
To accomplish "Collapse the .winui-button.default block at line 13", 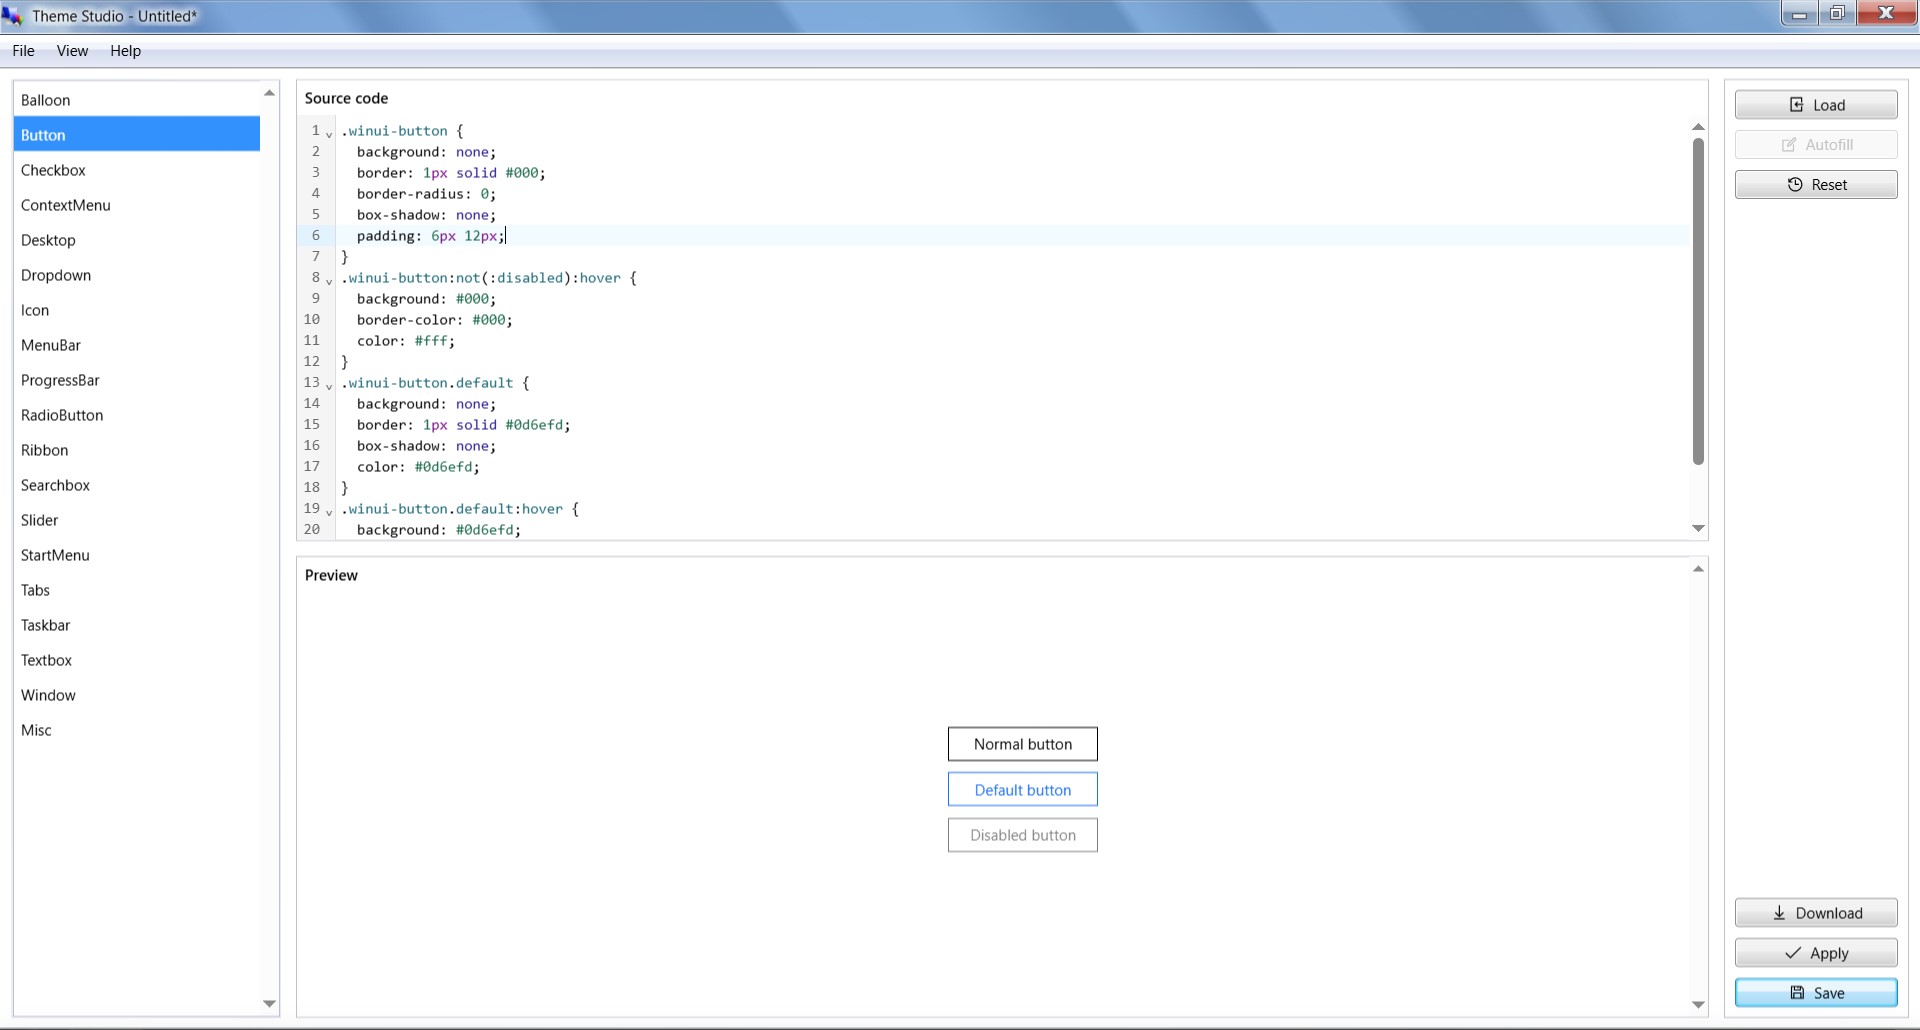I will click(x=329, y=385).
